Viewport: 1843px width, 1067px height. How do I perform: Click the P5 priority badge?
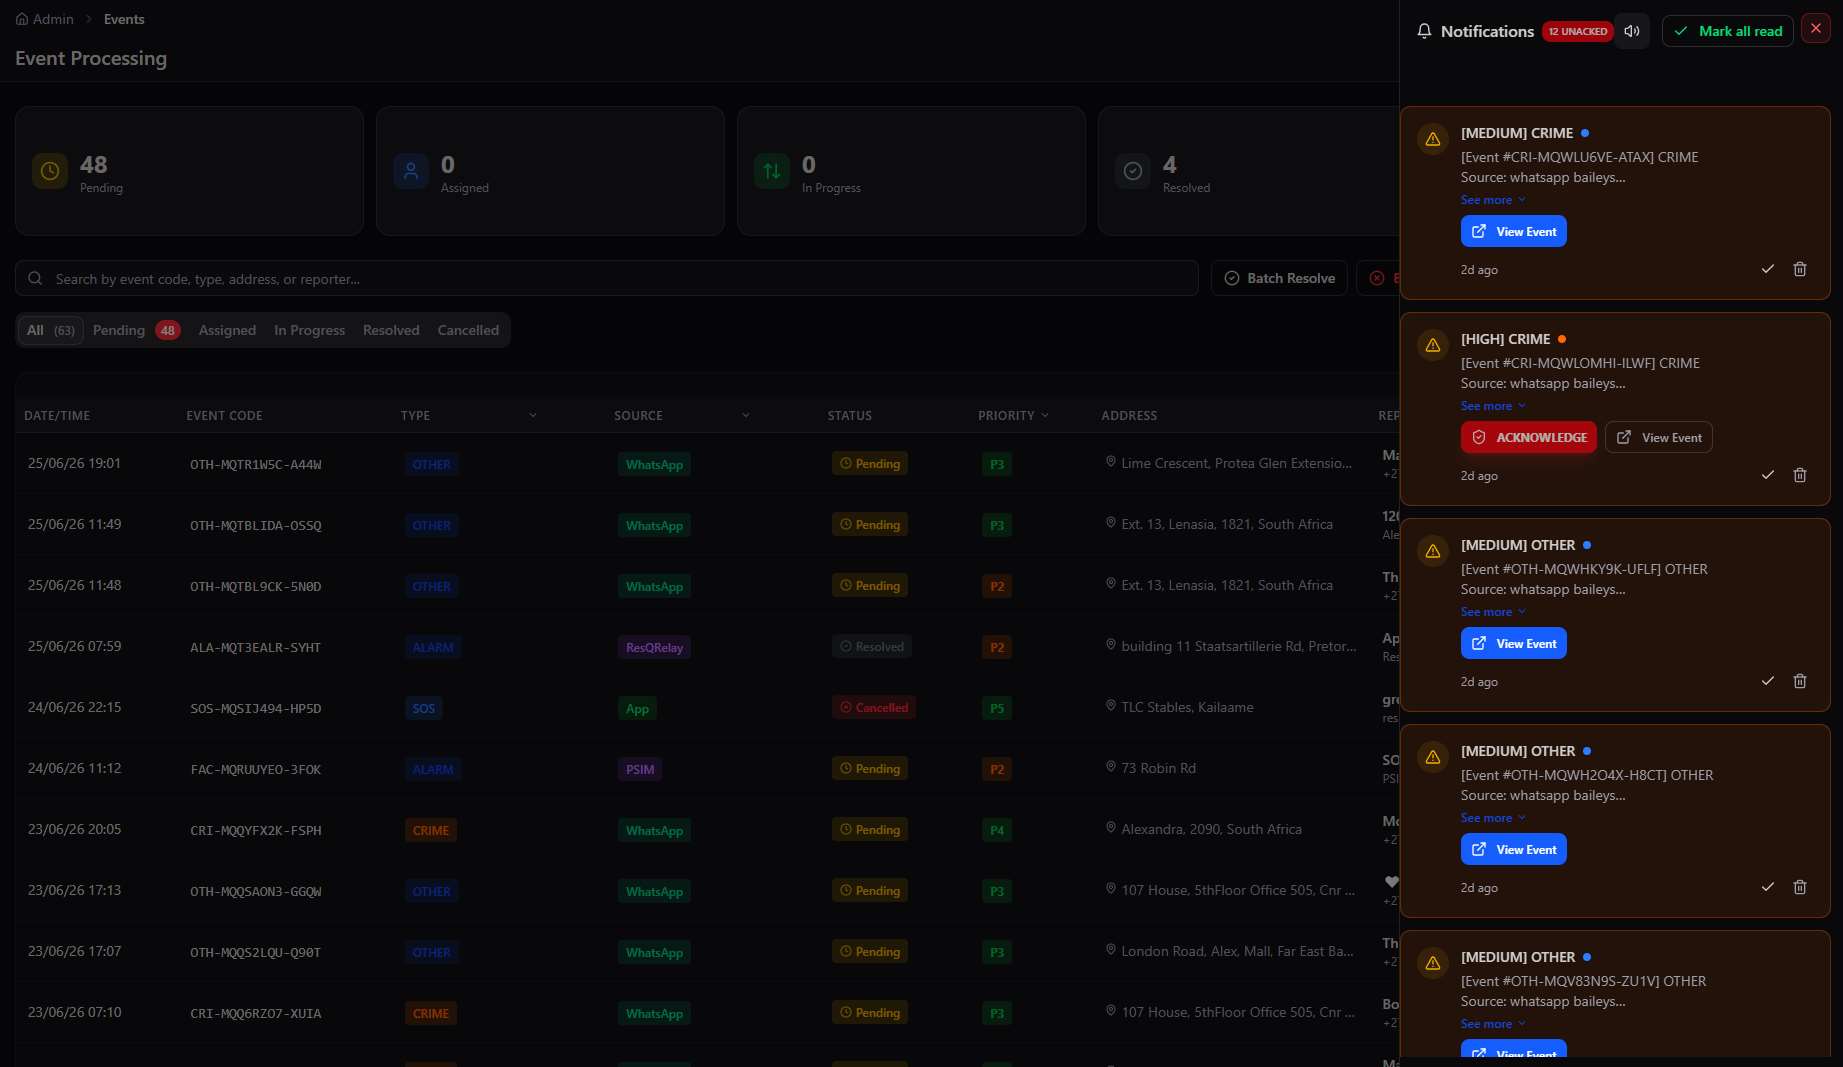tap(997, 708)
